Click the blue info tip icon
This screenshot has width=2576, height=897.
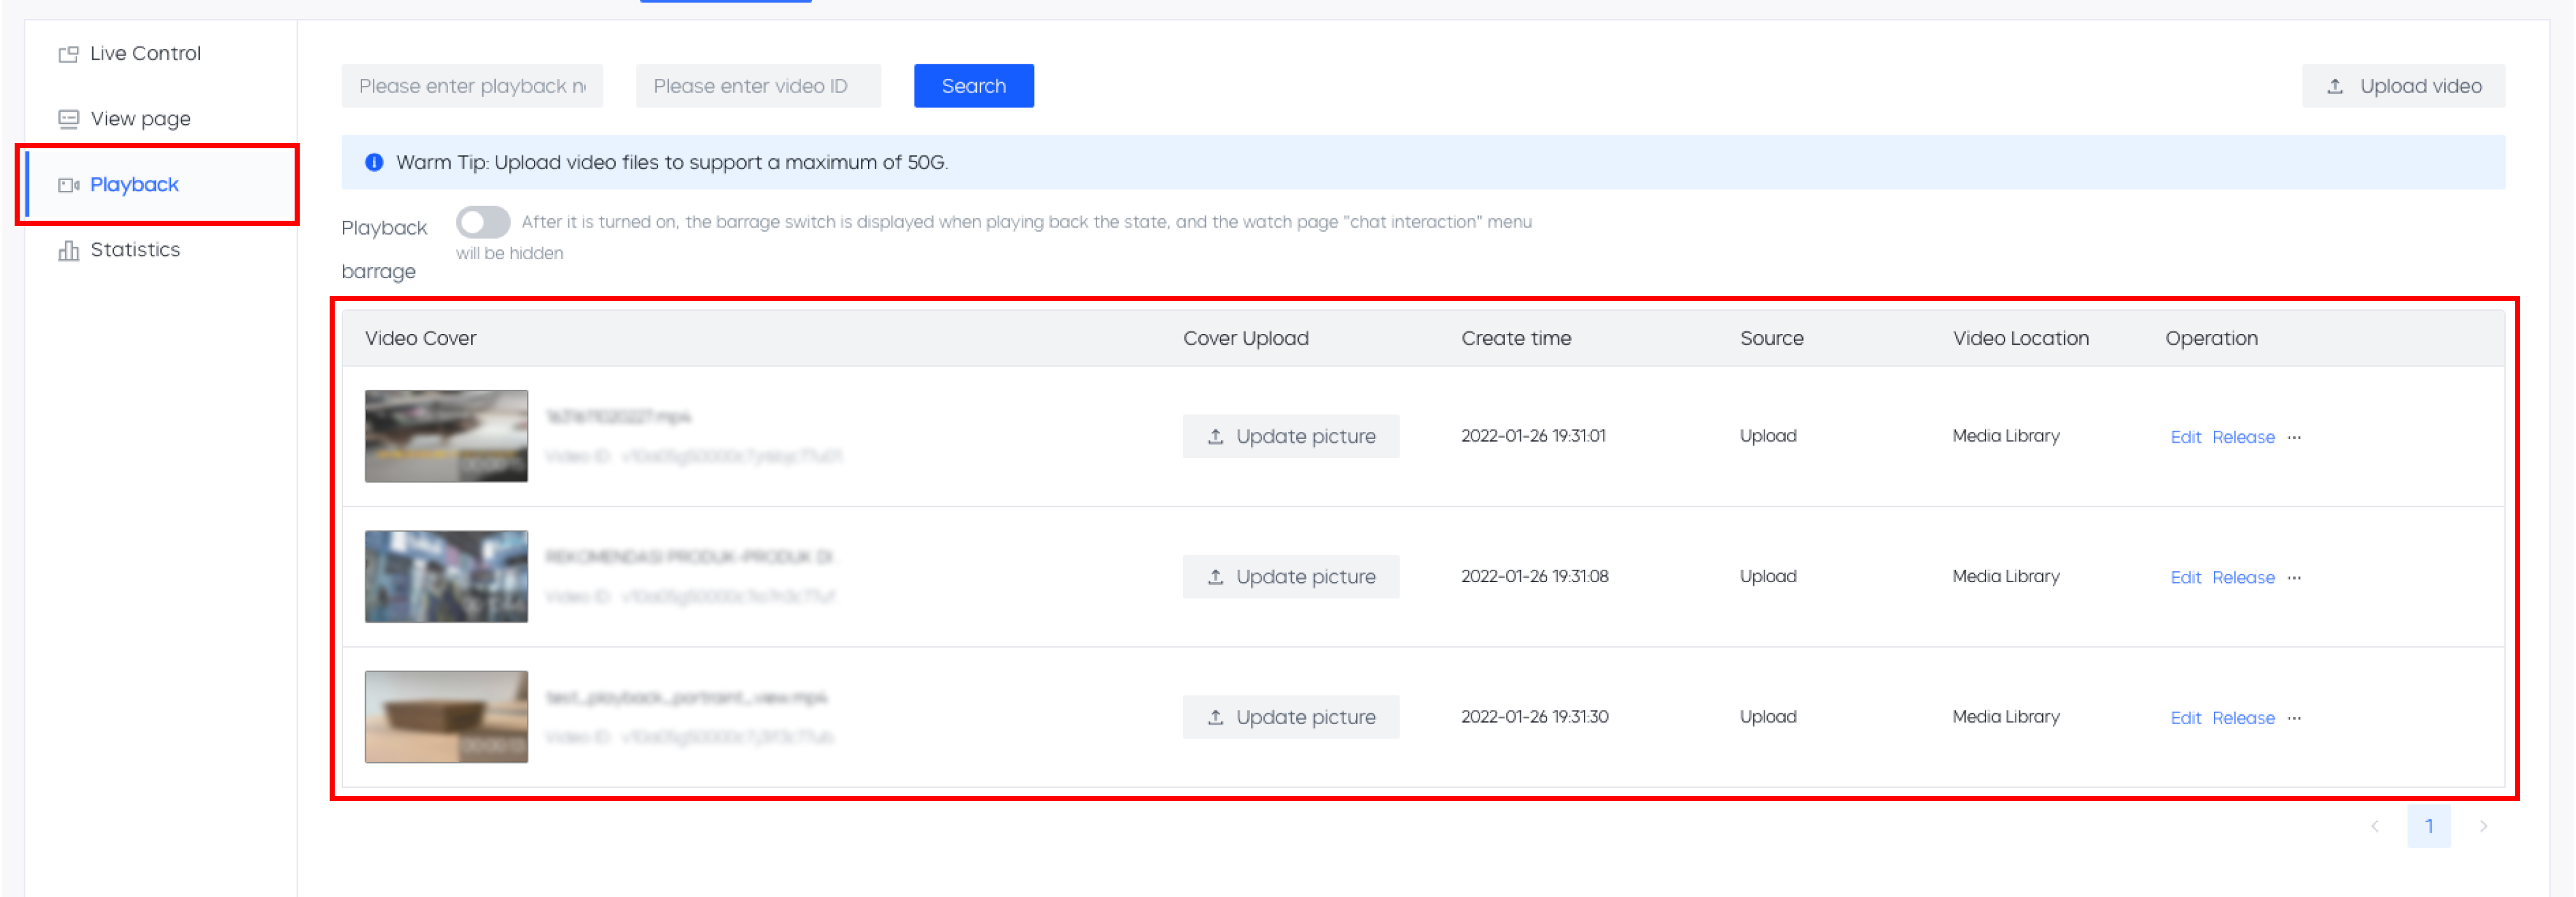pos(374,162)
